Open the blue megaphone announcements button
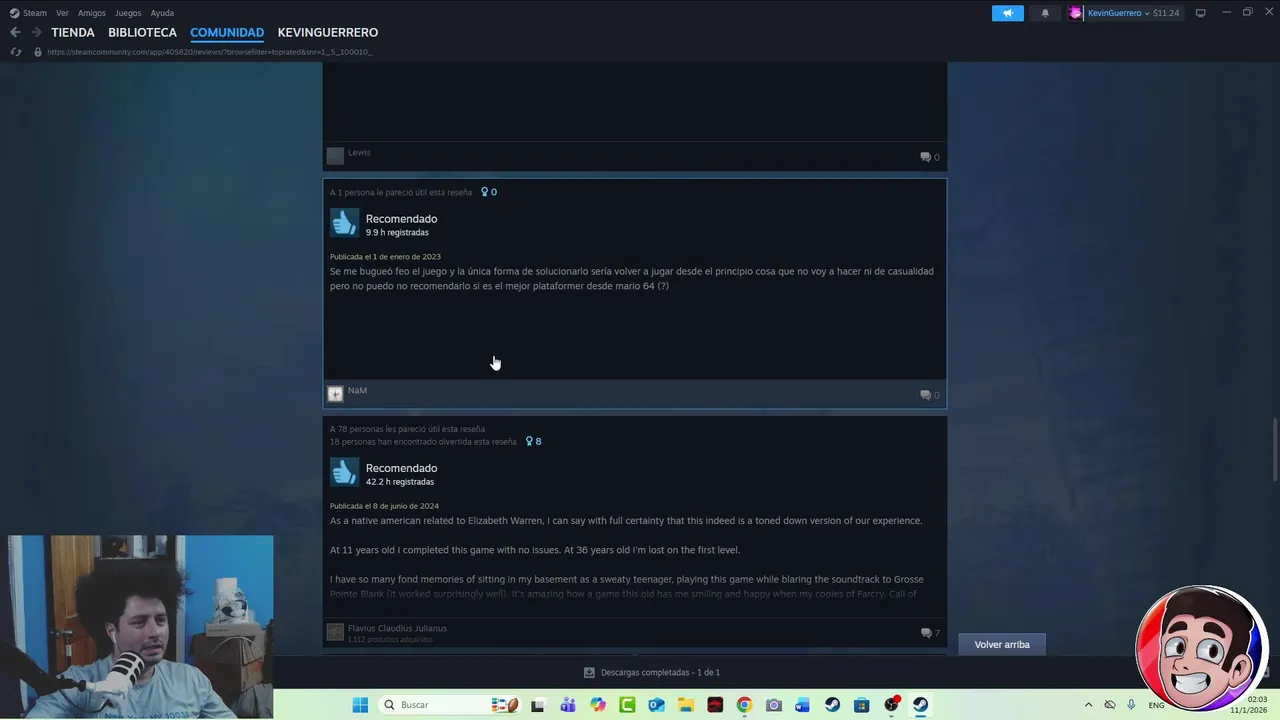Image resolution: width=1280 pixels, height=720 pixels. [1008, 13]
